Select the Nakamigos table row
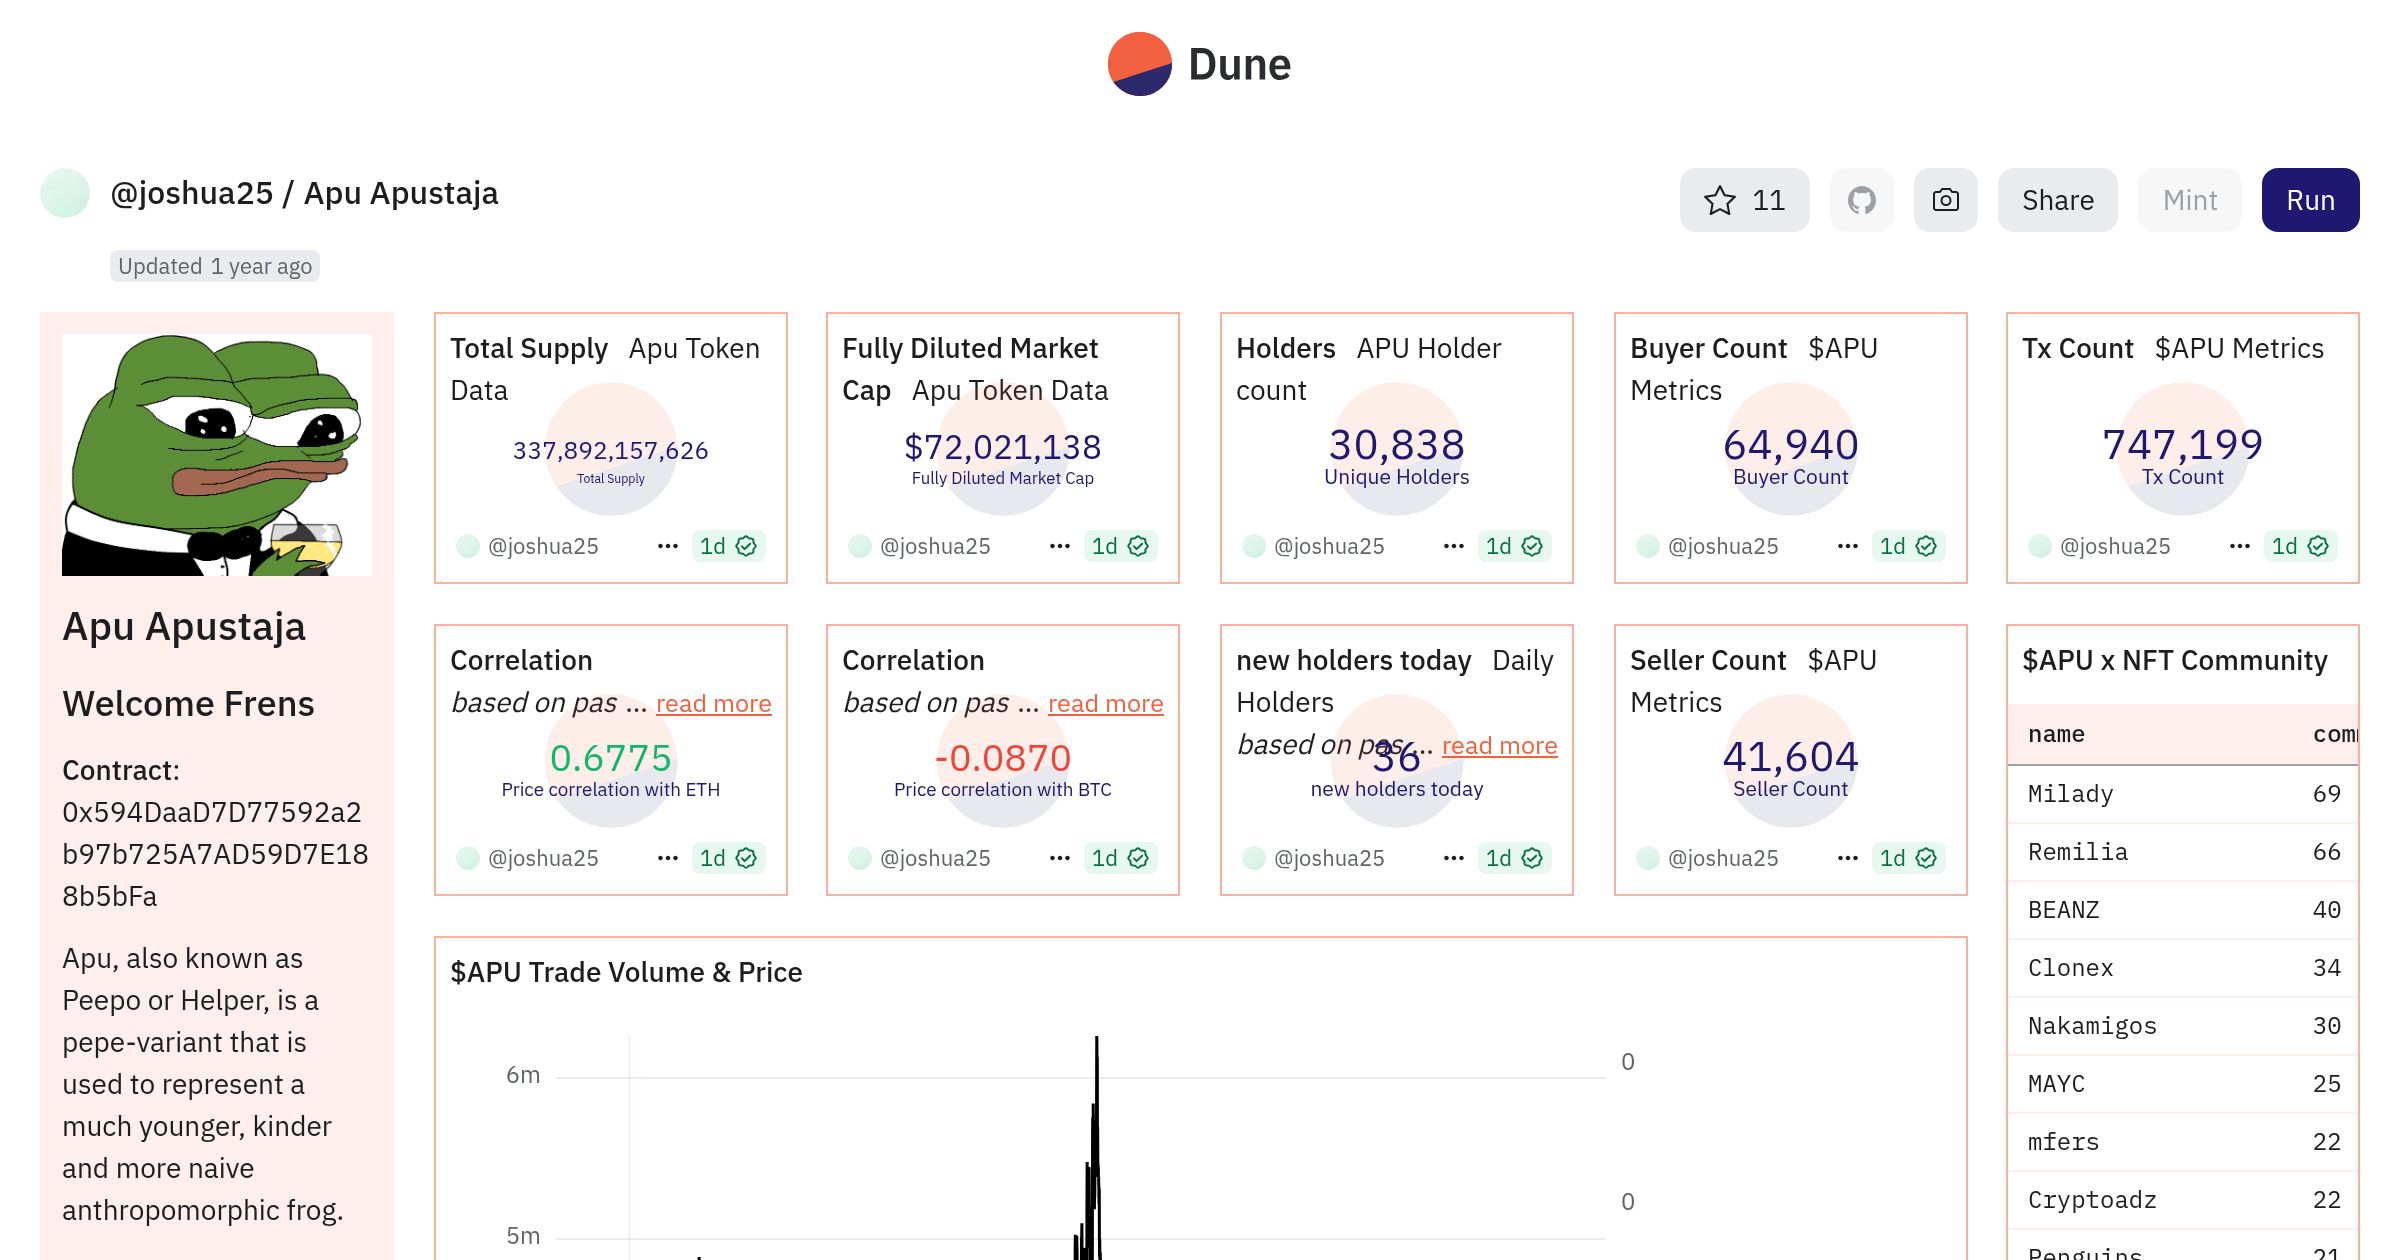The width and height of the screenshot is (2400, 1260). (x=2183, y=1026)
